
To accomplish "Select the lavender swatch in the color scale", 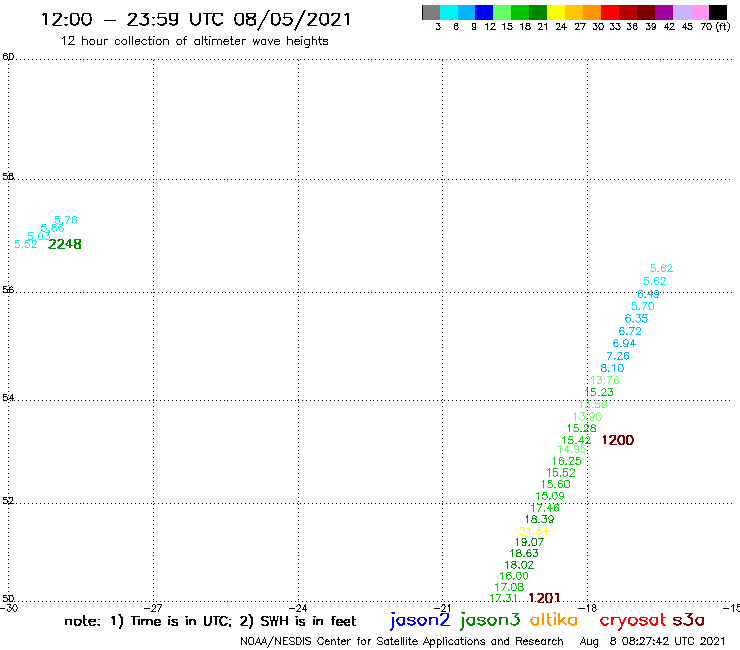I will [681, 12].
